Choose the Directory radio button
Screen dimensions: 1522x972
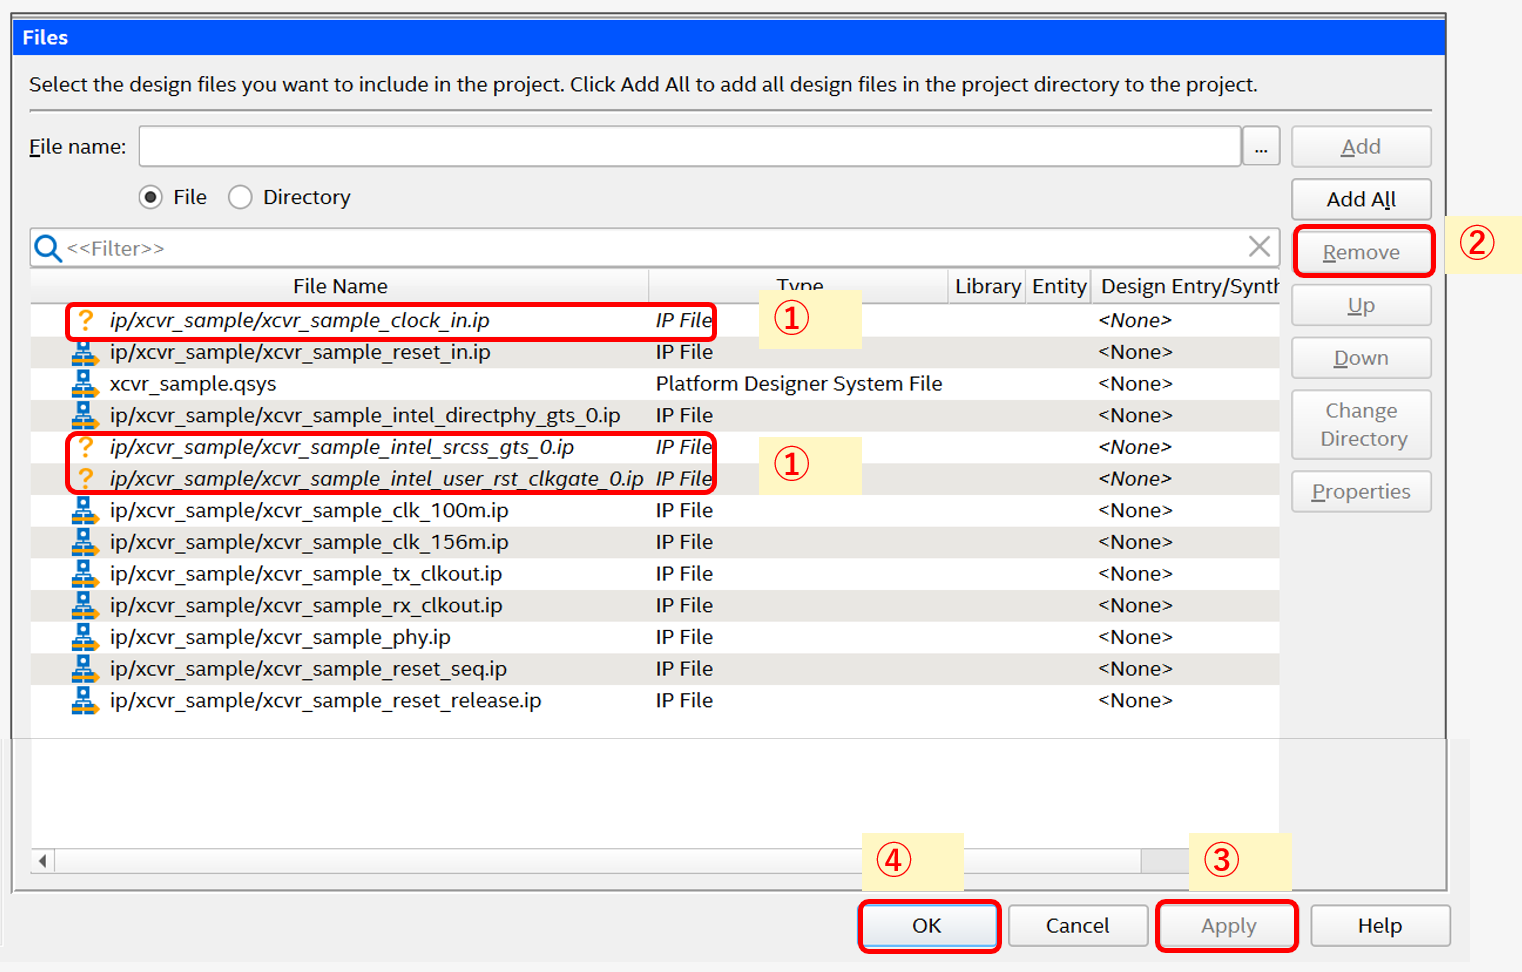pos(240,197)
